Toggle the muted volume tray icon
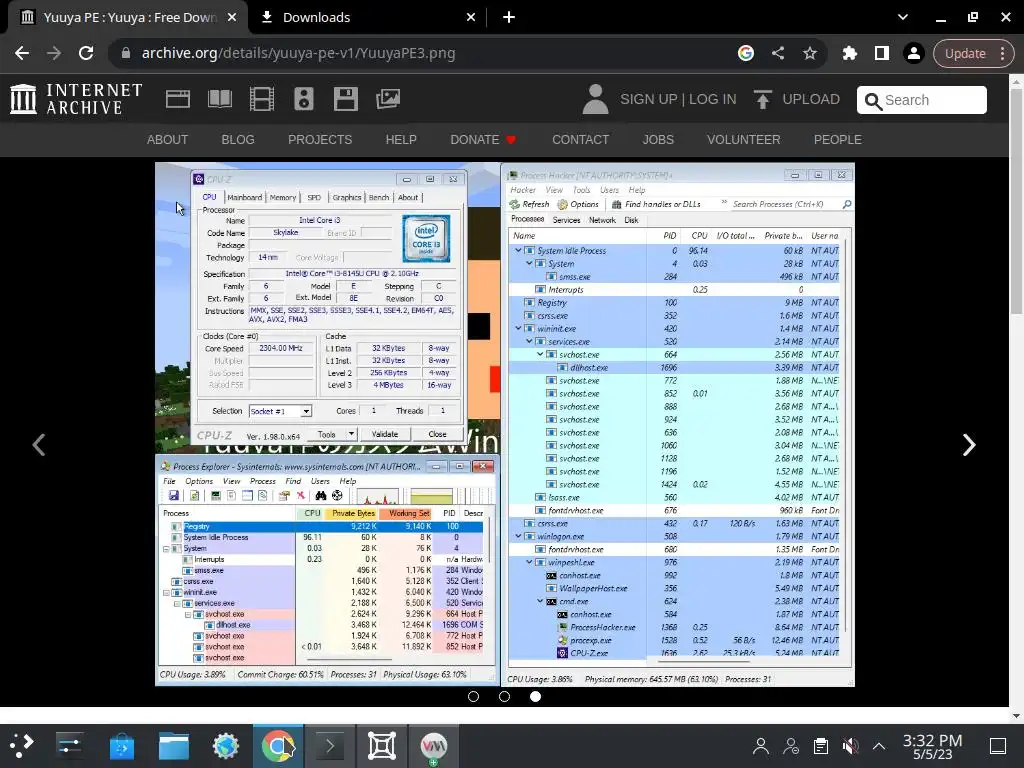Image resolution: width=1024 pixels, height=768 pixels. (x=850, y=745)
